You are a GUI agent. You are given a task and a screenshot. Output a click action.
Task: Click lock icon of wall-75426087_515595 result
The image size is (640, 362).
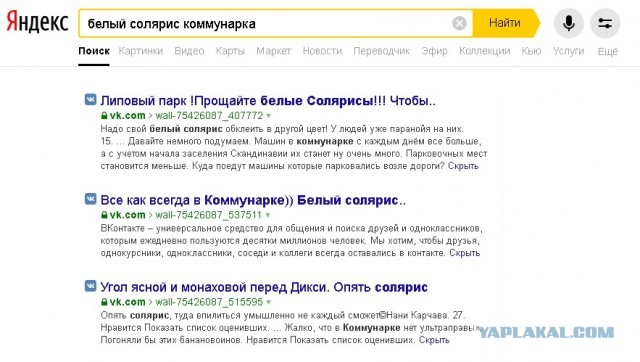click(x=104, y=302)
